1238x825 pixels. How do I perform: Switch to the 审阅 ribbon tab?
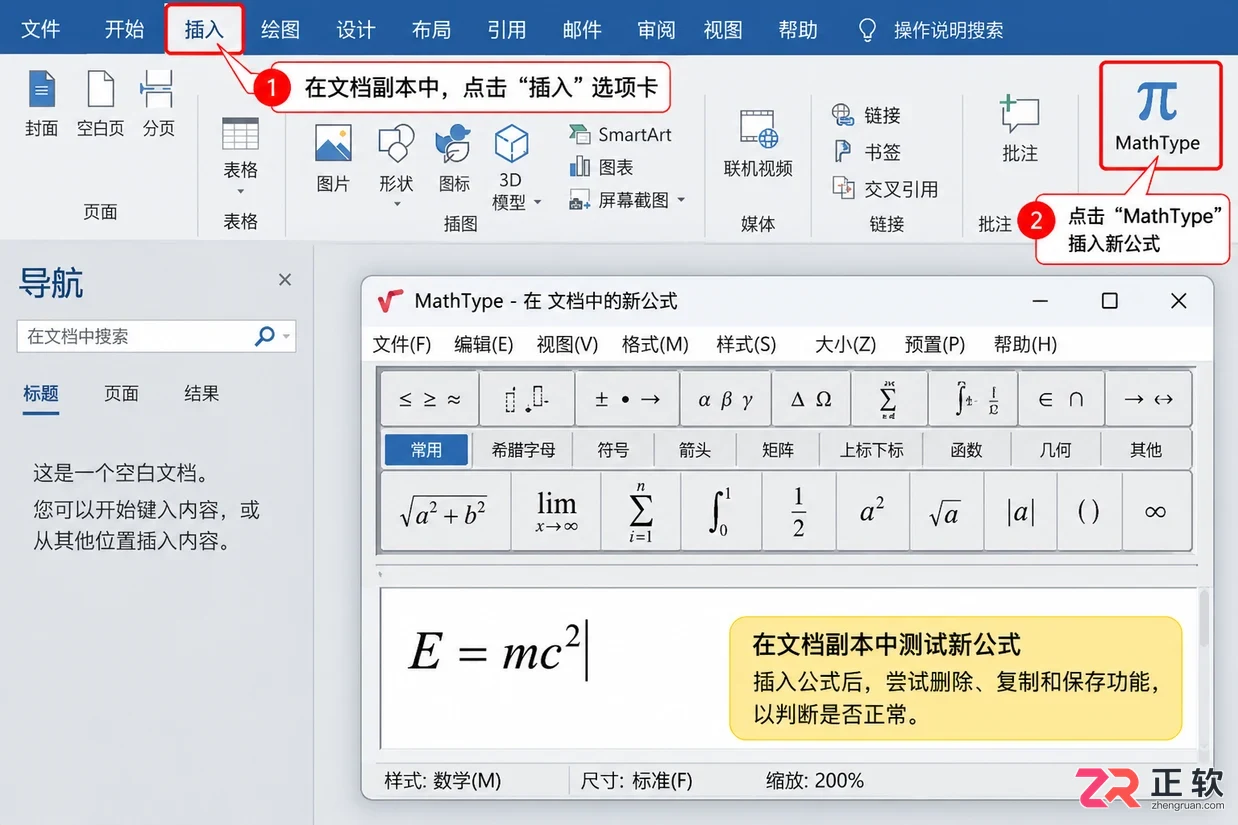657,30
